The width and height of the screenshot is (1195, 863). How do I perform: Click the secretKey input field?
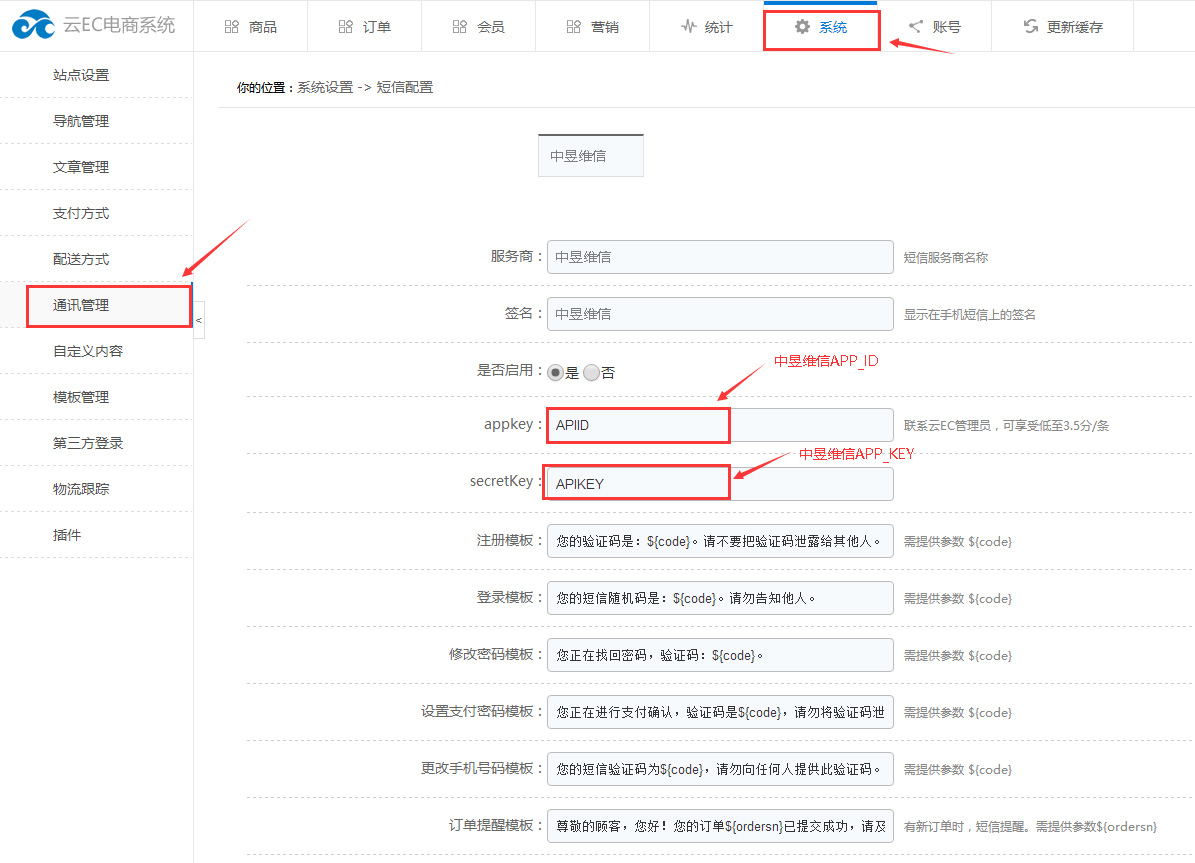719,484
